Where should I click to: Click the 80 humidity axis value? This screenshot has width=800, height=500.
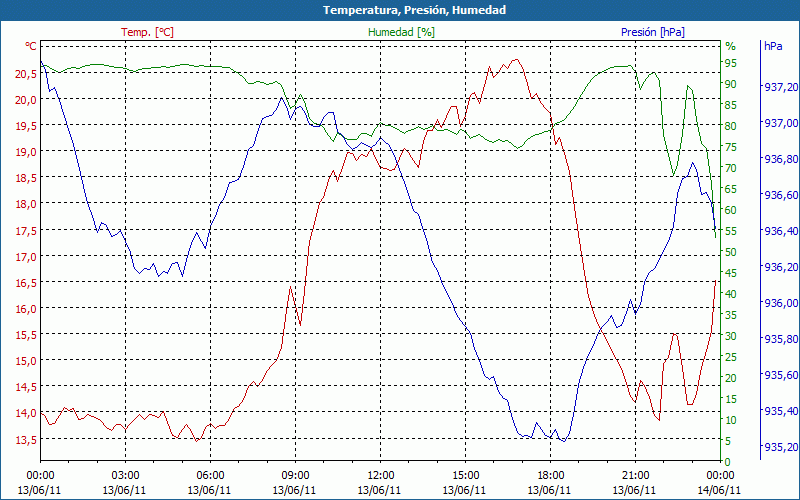click(x=731, y=126)
